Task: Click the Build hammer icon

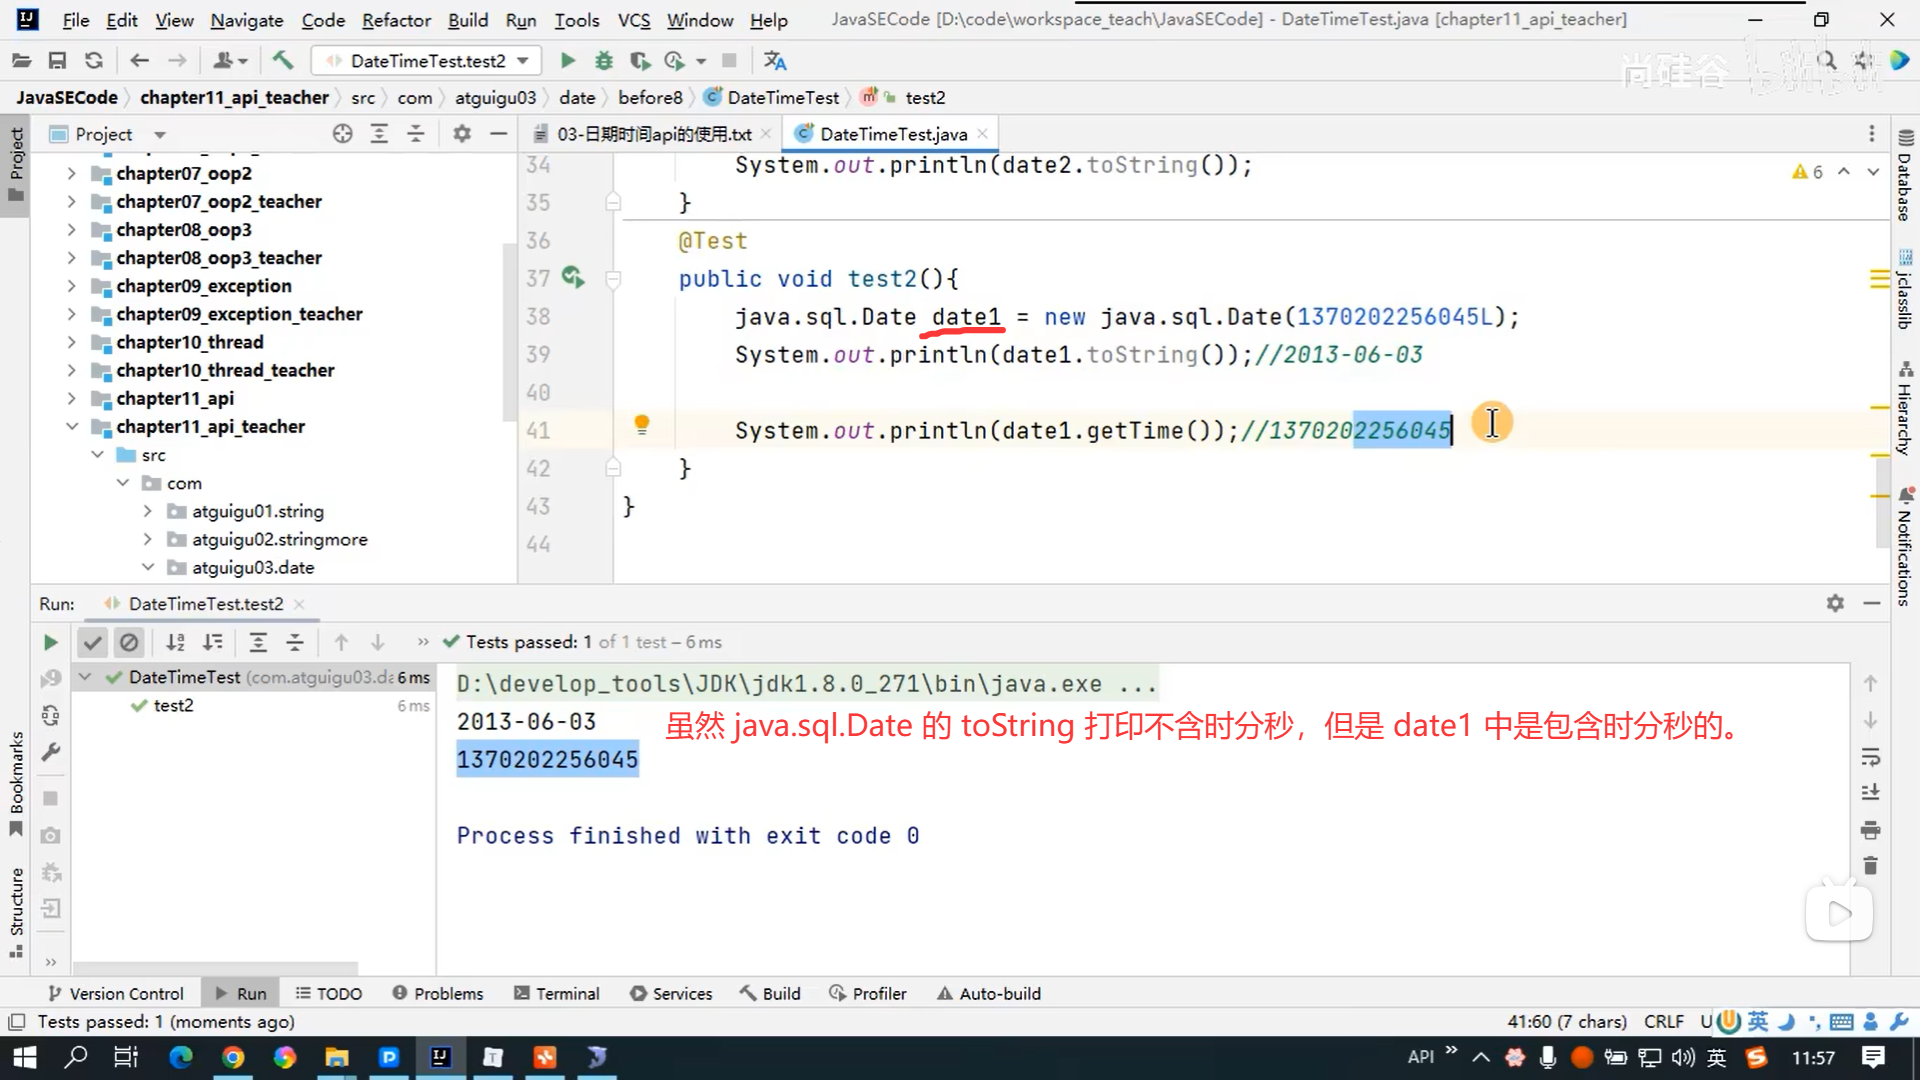Action: click(x=283, y=61)
